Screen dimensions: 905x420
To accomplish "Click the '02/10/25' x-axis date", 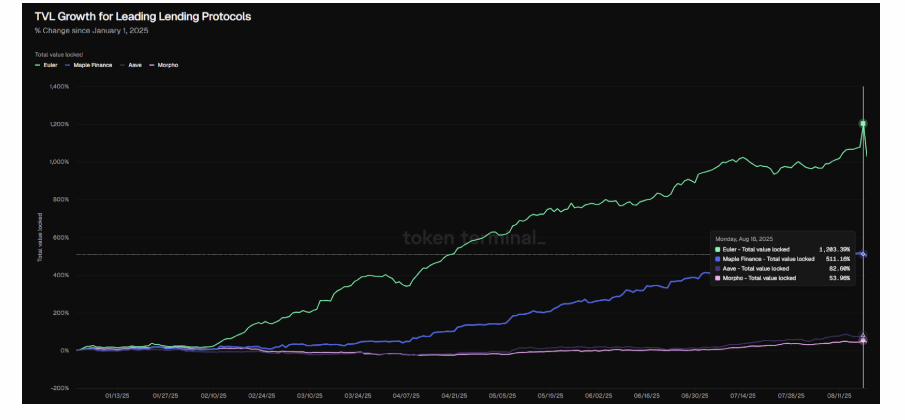I will point(213,396).
